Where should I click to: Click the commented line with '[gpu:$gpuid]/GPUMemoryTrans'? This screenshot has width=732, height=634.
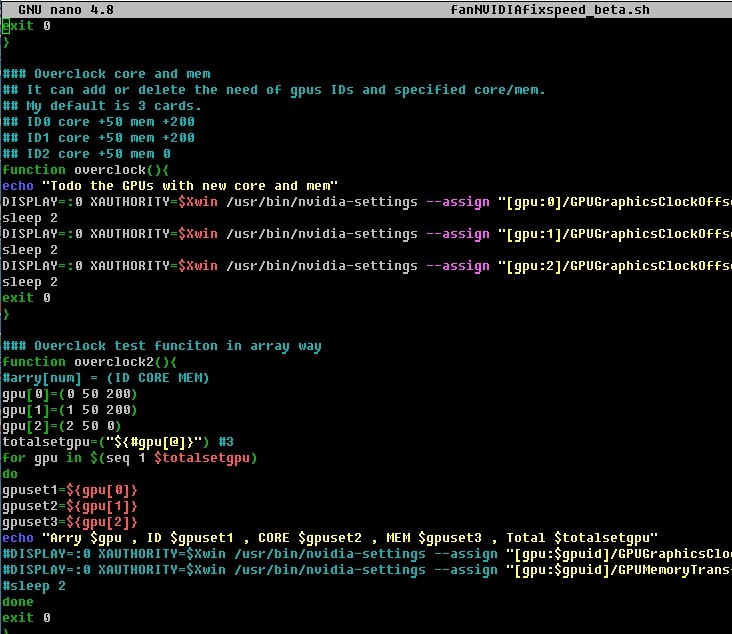click(367, 570)
